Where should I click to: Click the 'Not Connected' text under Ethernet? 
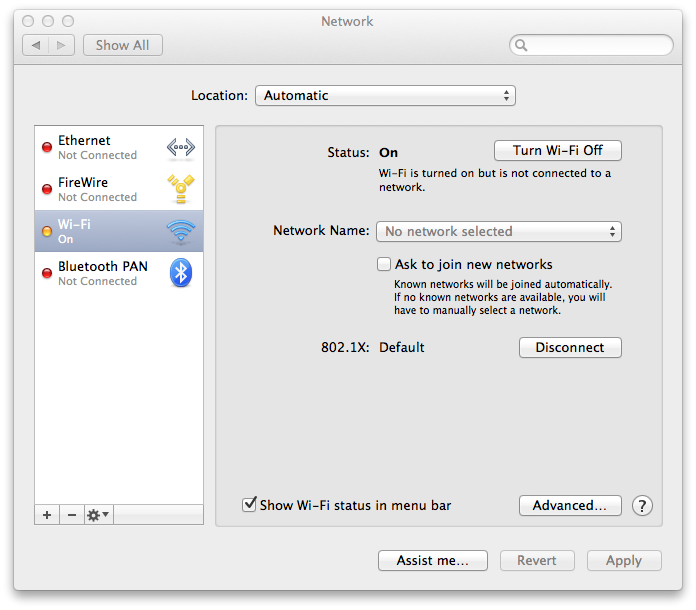coord(97,155)
